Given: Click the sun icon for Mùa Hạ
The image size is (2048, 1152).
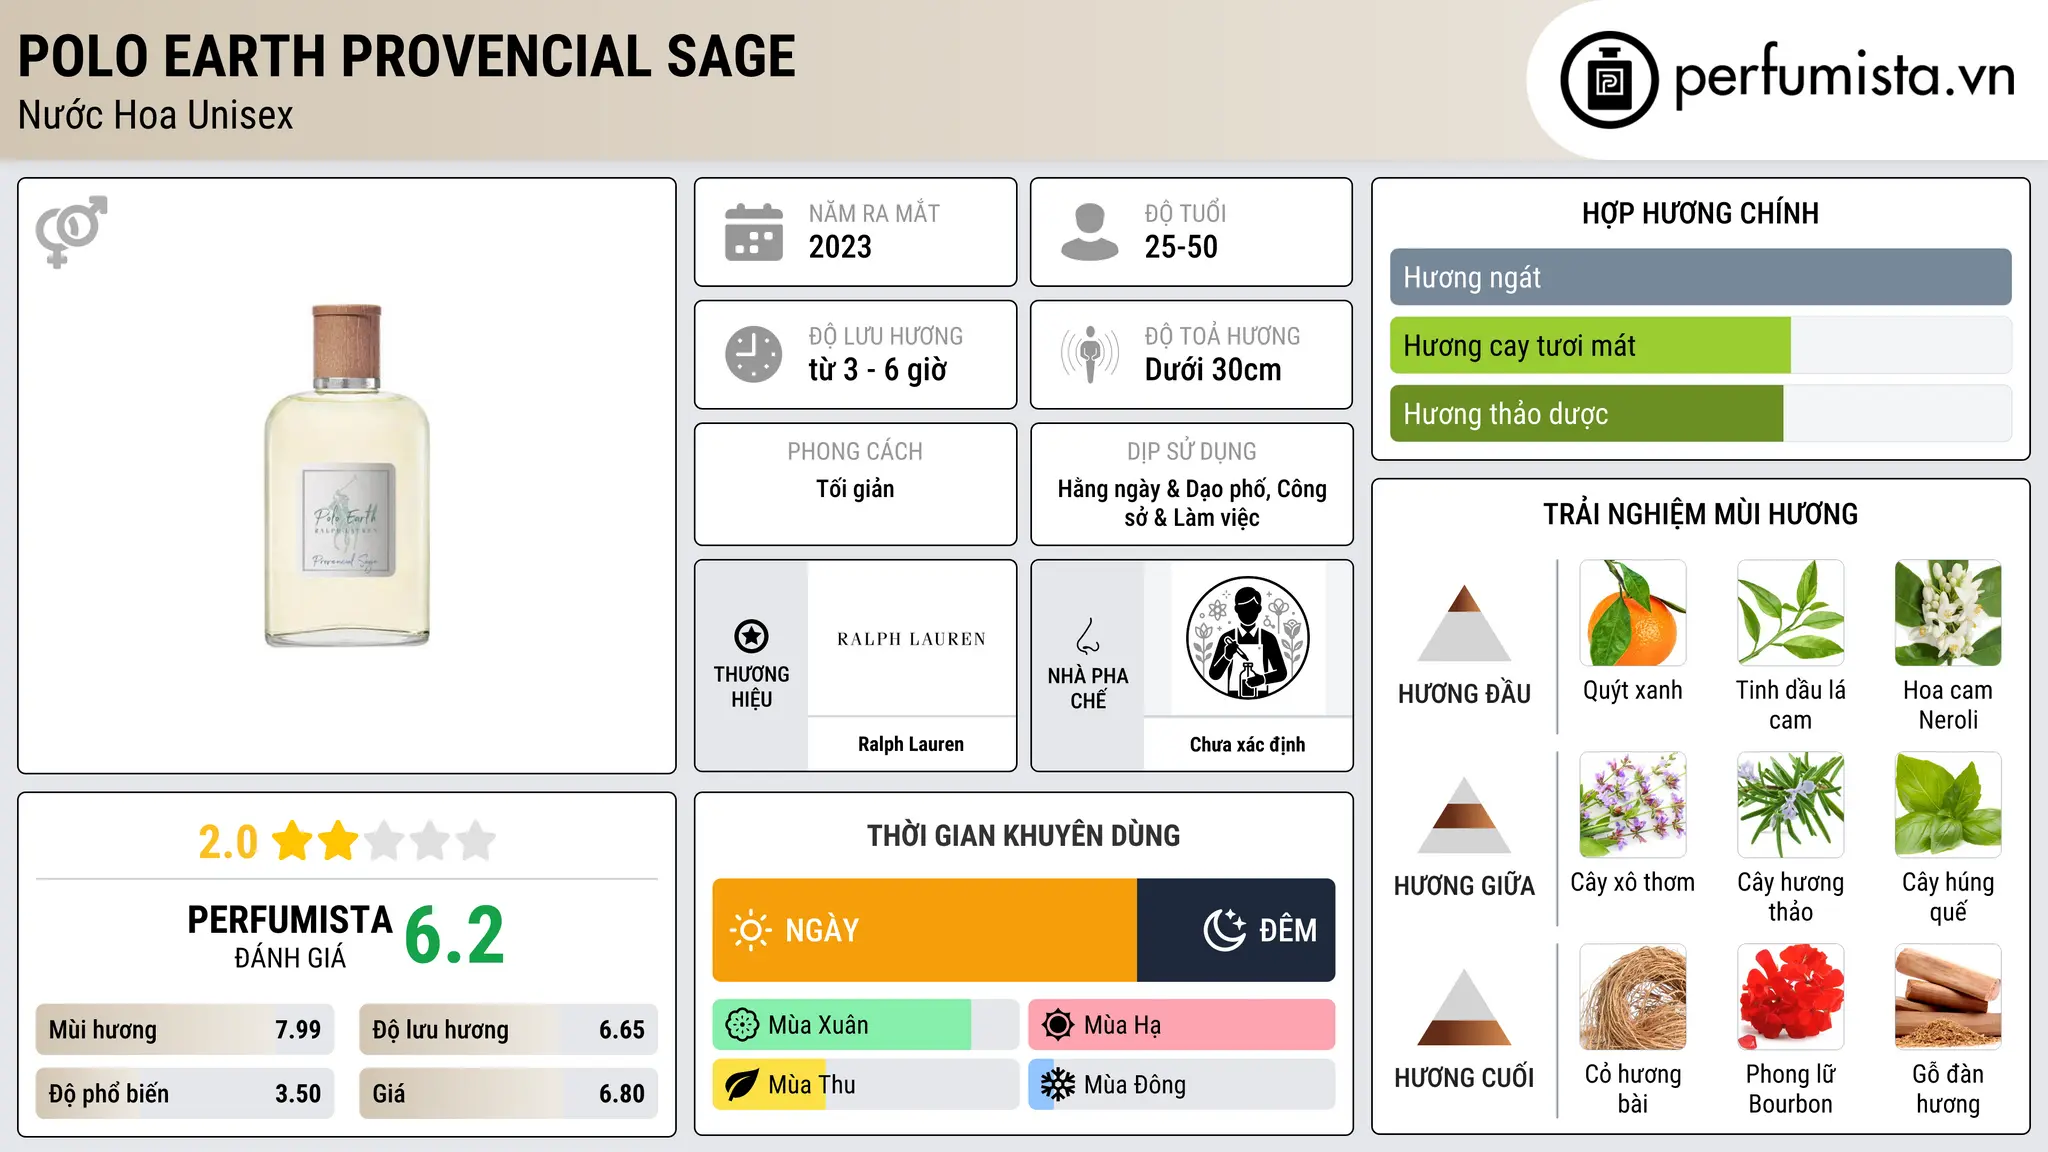Looking at the screenshot, I should 1058,1025.
